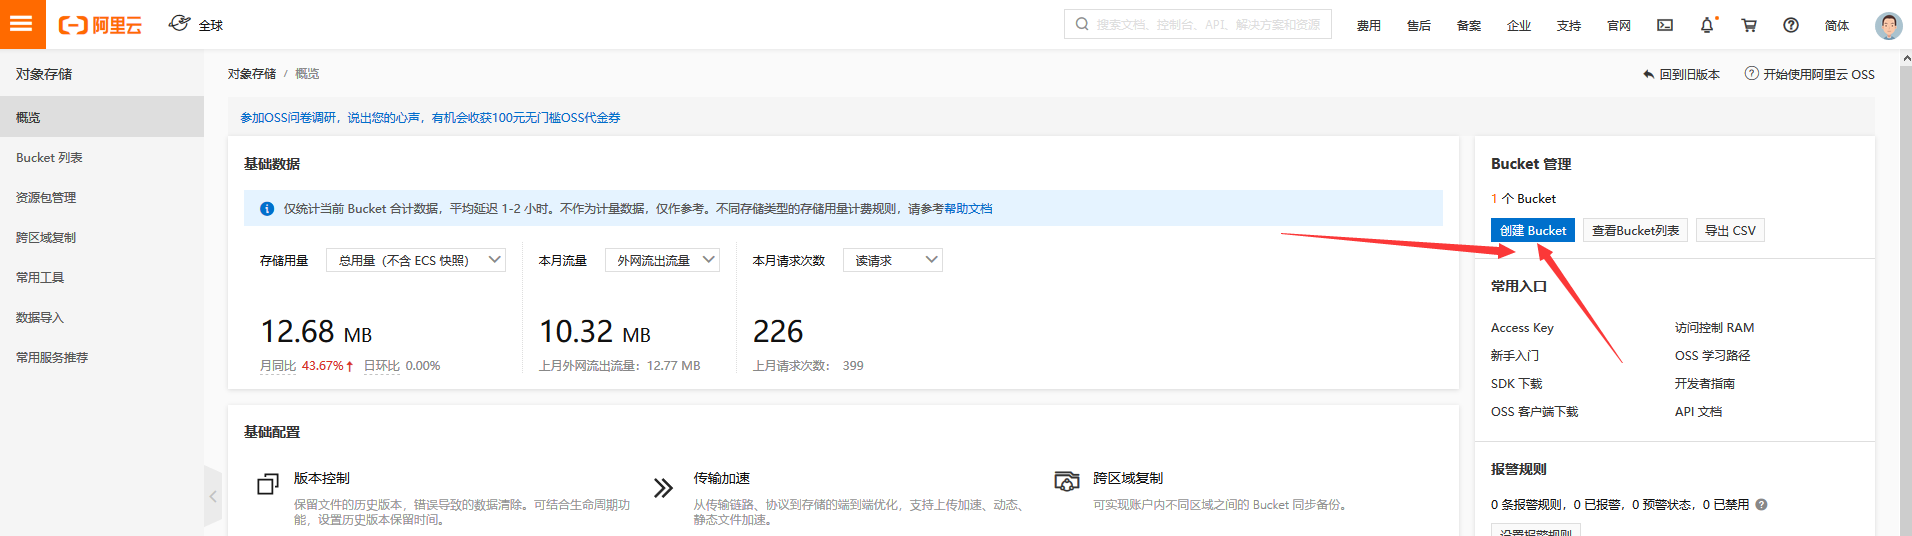Screen dimensions: 1912x536
Task: Click the search magnifier icon
Action: tap(1082, 24)
